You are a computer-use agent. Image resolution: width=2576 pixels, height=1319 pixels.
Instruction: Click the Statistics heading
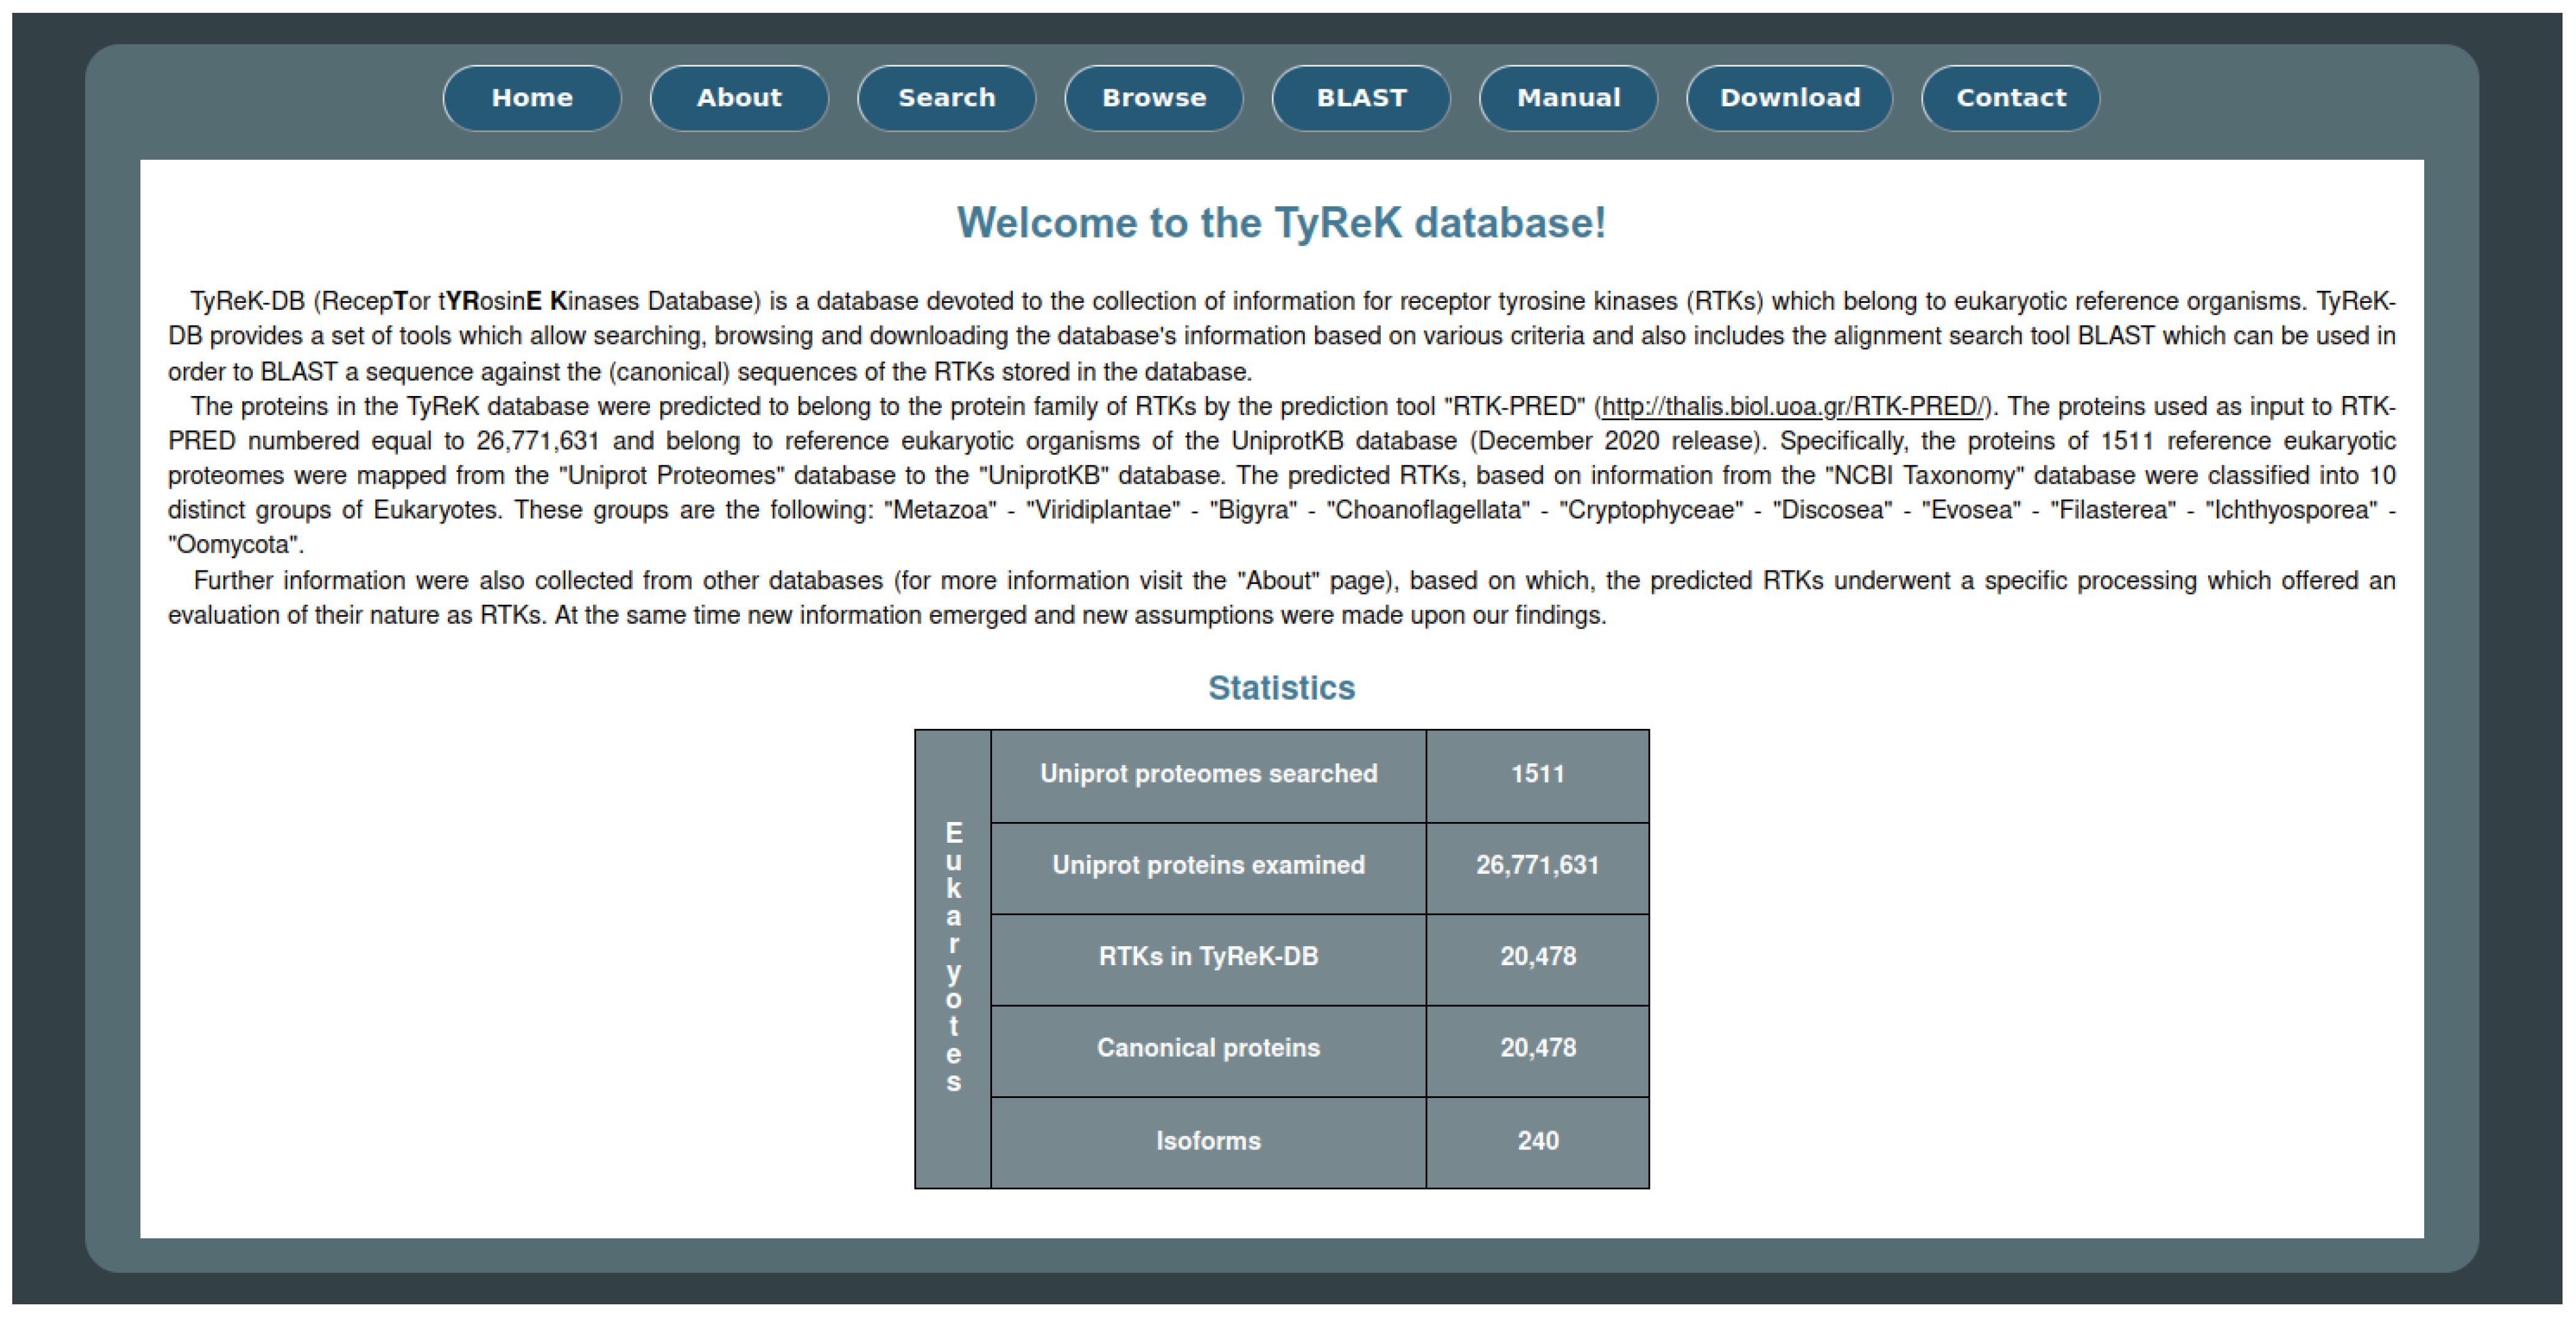pos(1281,688)
